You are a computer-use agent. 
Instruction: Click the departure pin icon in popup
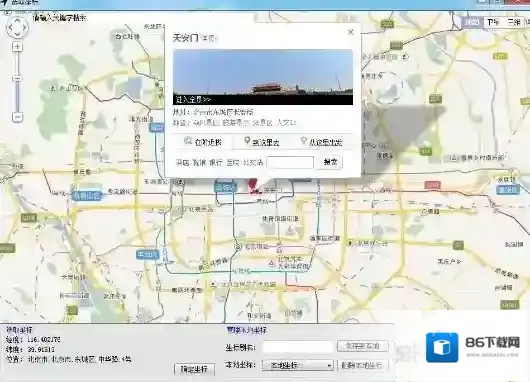tap(304, 141)
